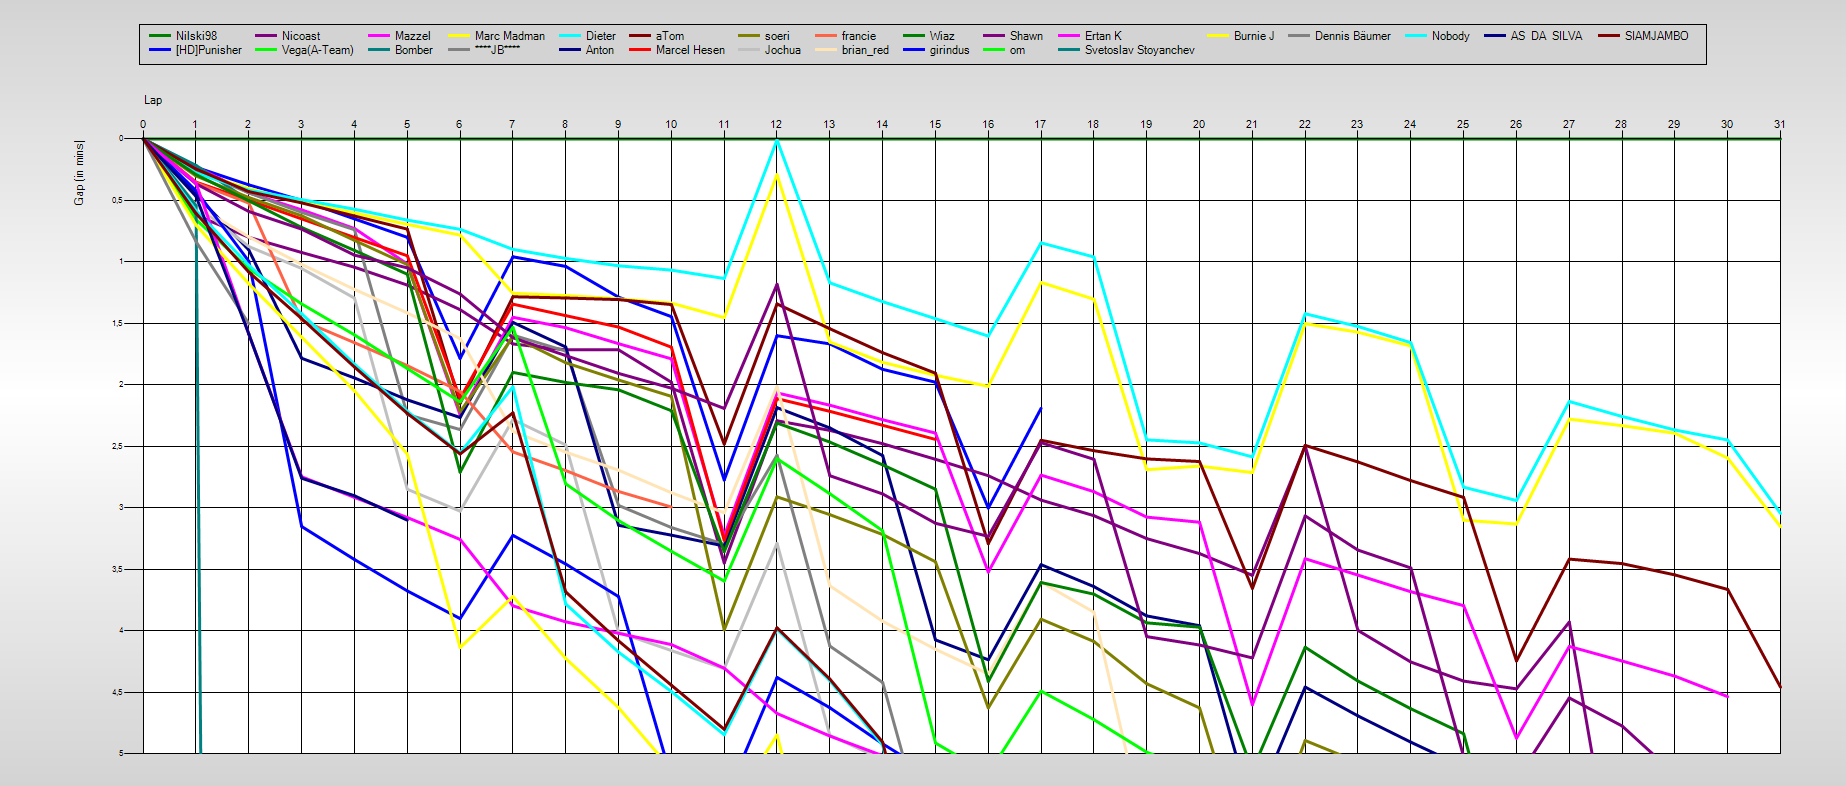1846x786 pixels.
Task: Click lap 31 marker on the lap axis
Action: 1779,124
